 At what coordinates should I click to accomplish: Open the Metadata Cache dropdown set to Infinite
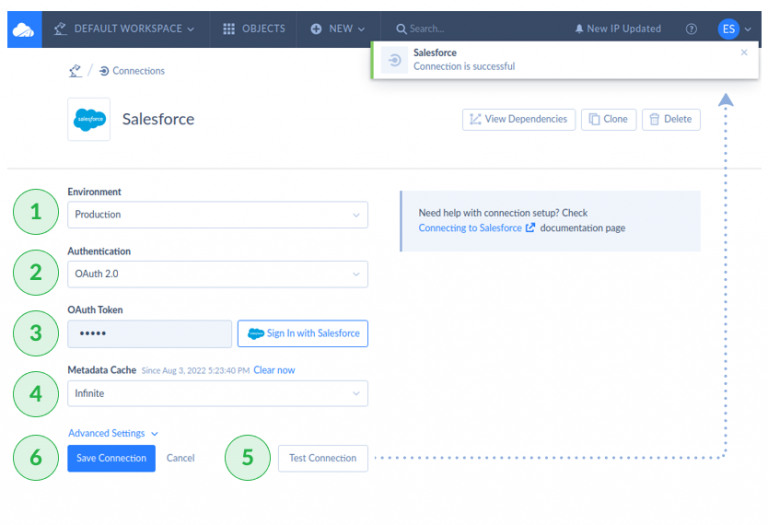[x=217, y=394]
